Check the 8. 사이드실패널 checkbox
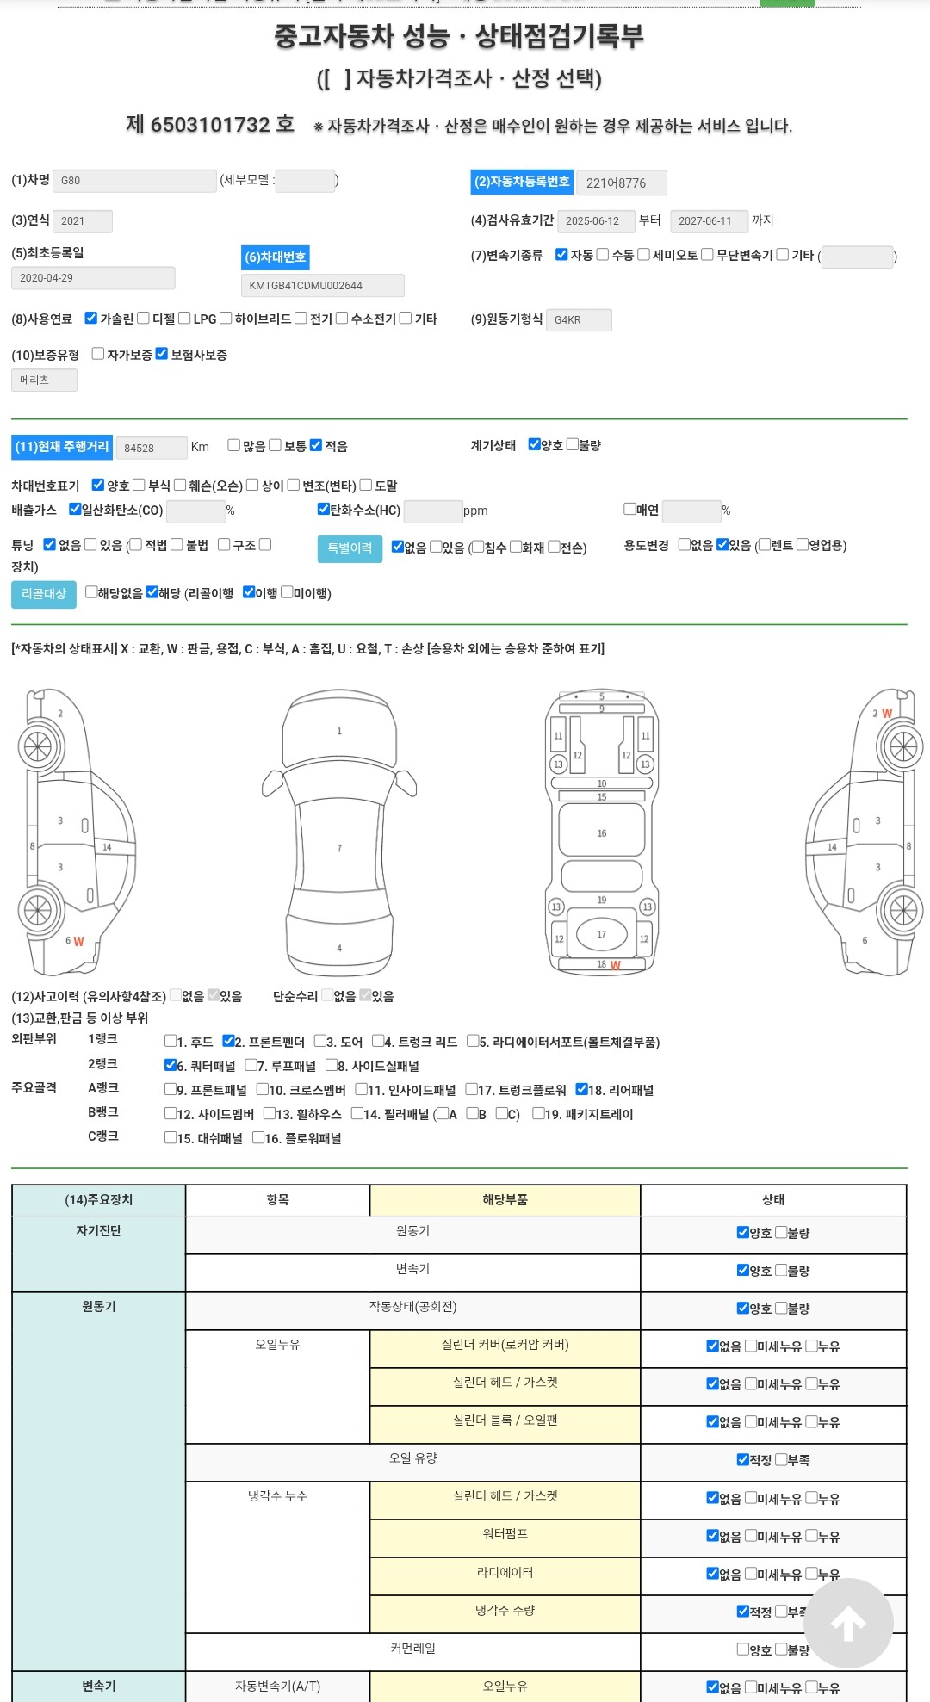The width and height of the screenshot is (930, 1702). tap(331, 1066)
